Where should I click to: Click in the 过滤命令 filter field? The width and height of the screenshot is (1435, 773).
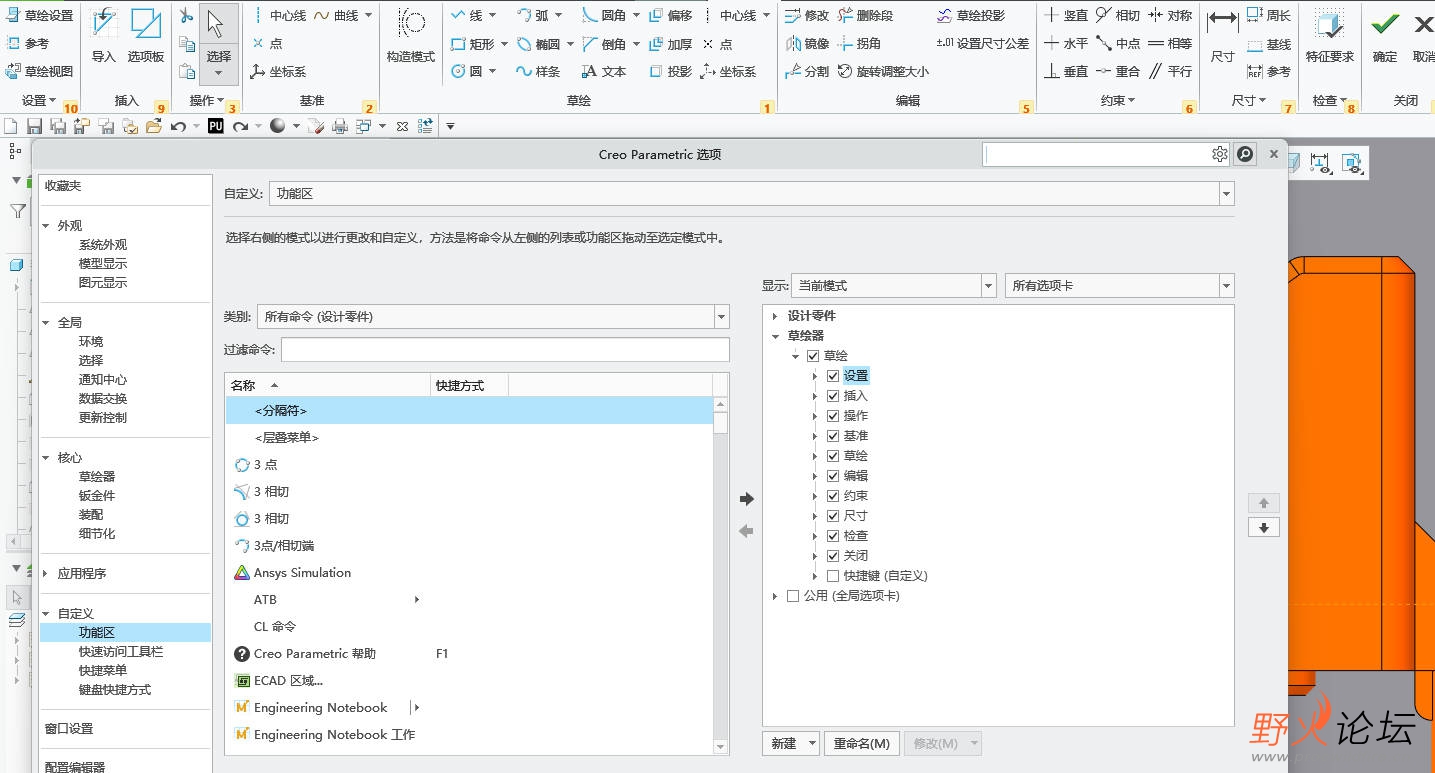505,350
